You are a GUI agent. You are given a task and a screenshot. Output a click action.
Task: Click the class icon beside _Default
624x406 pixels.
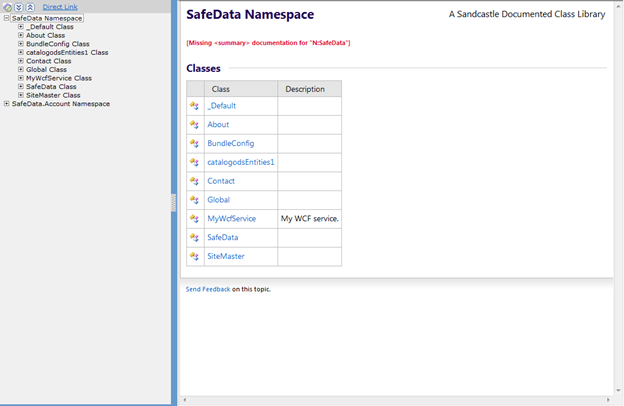(195, 106)
